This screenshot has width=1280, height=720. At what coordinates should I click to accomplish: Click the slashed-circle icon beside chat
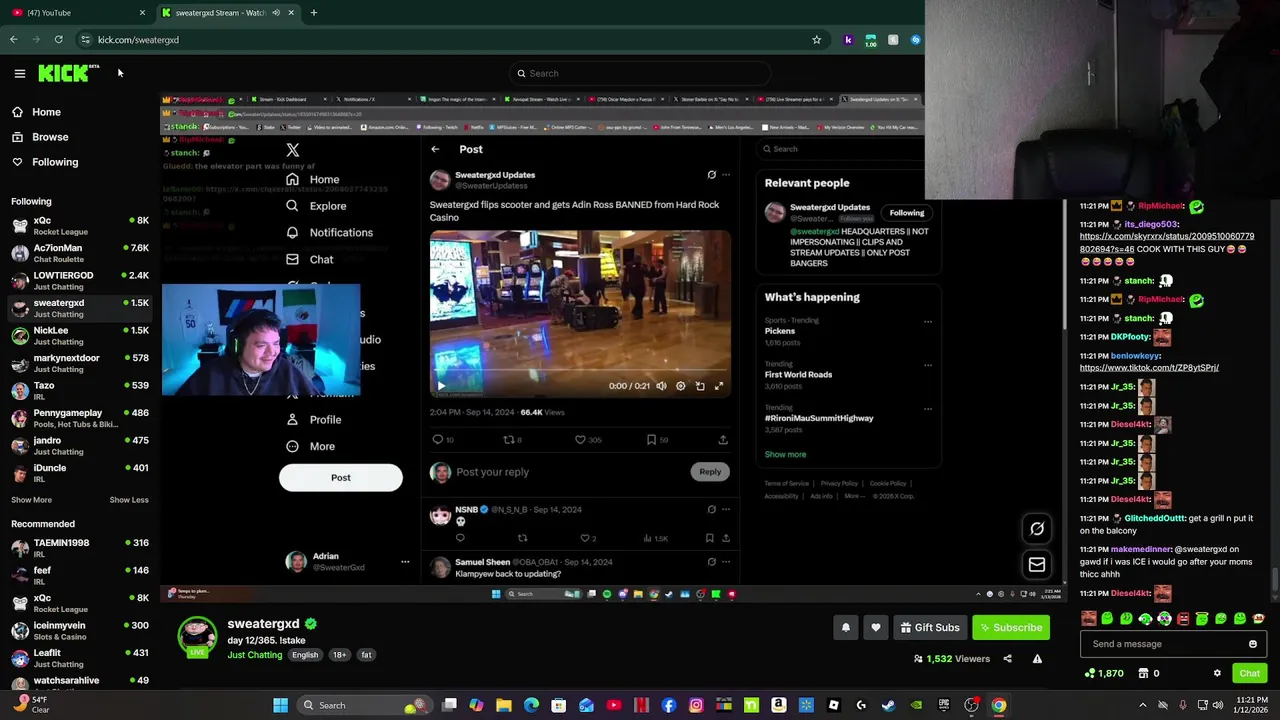click(x=1037, y=529)
